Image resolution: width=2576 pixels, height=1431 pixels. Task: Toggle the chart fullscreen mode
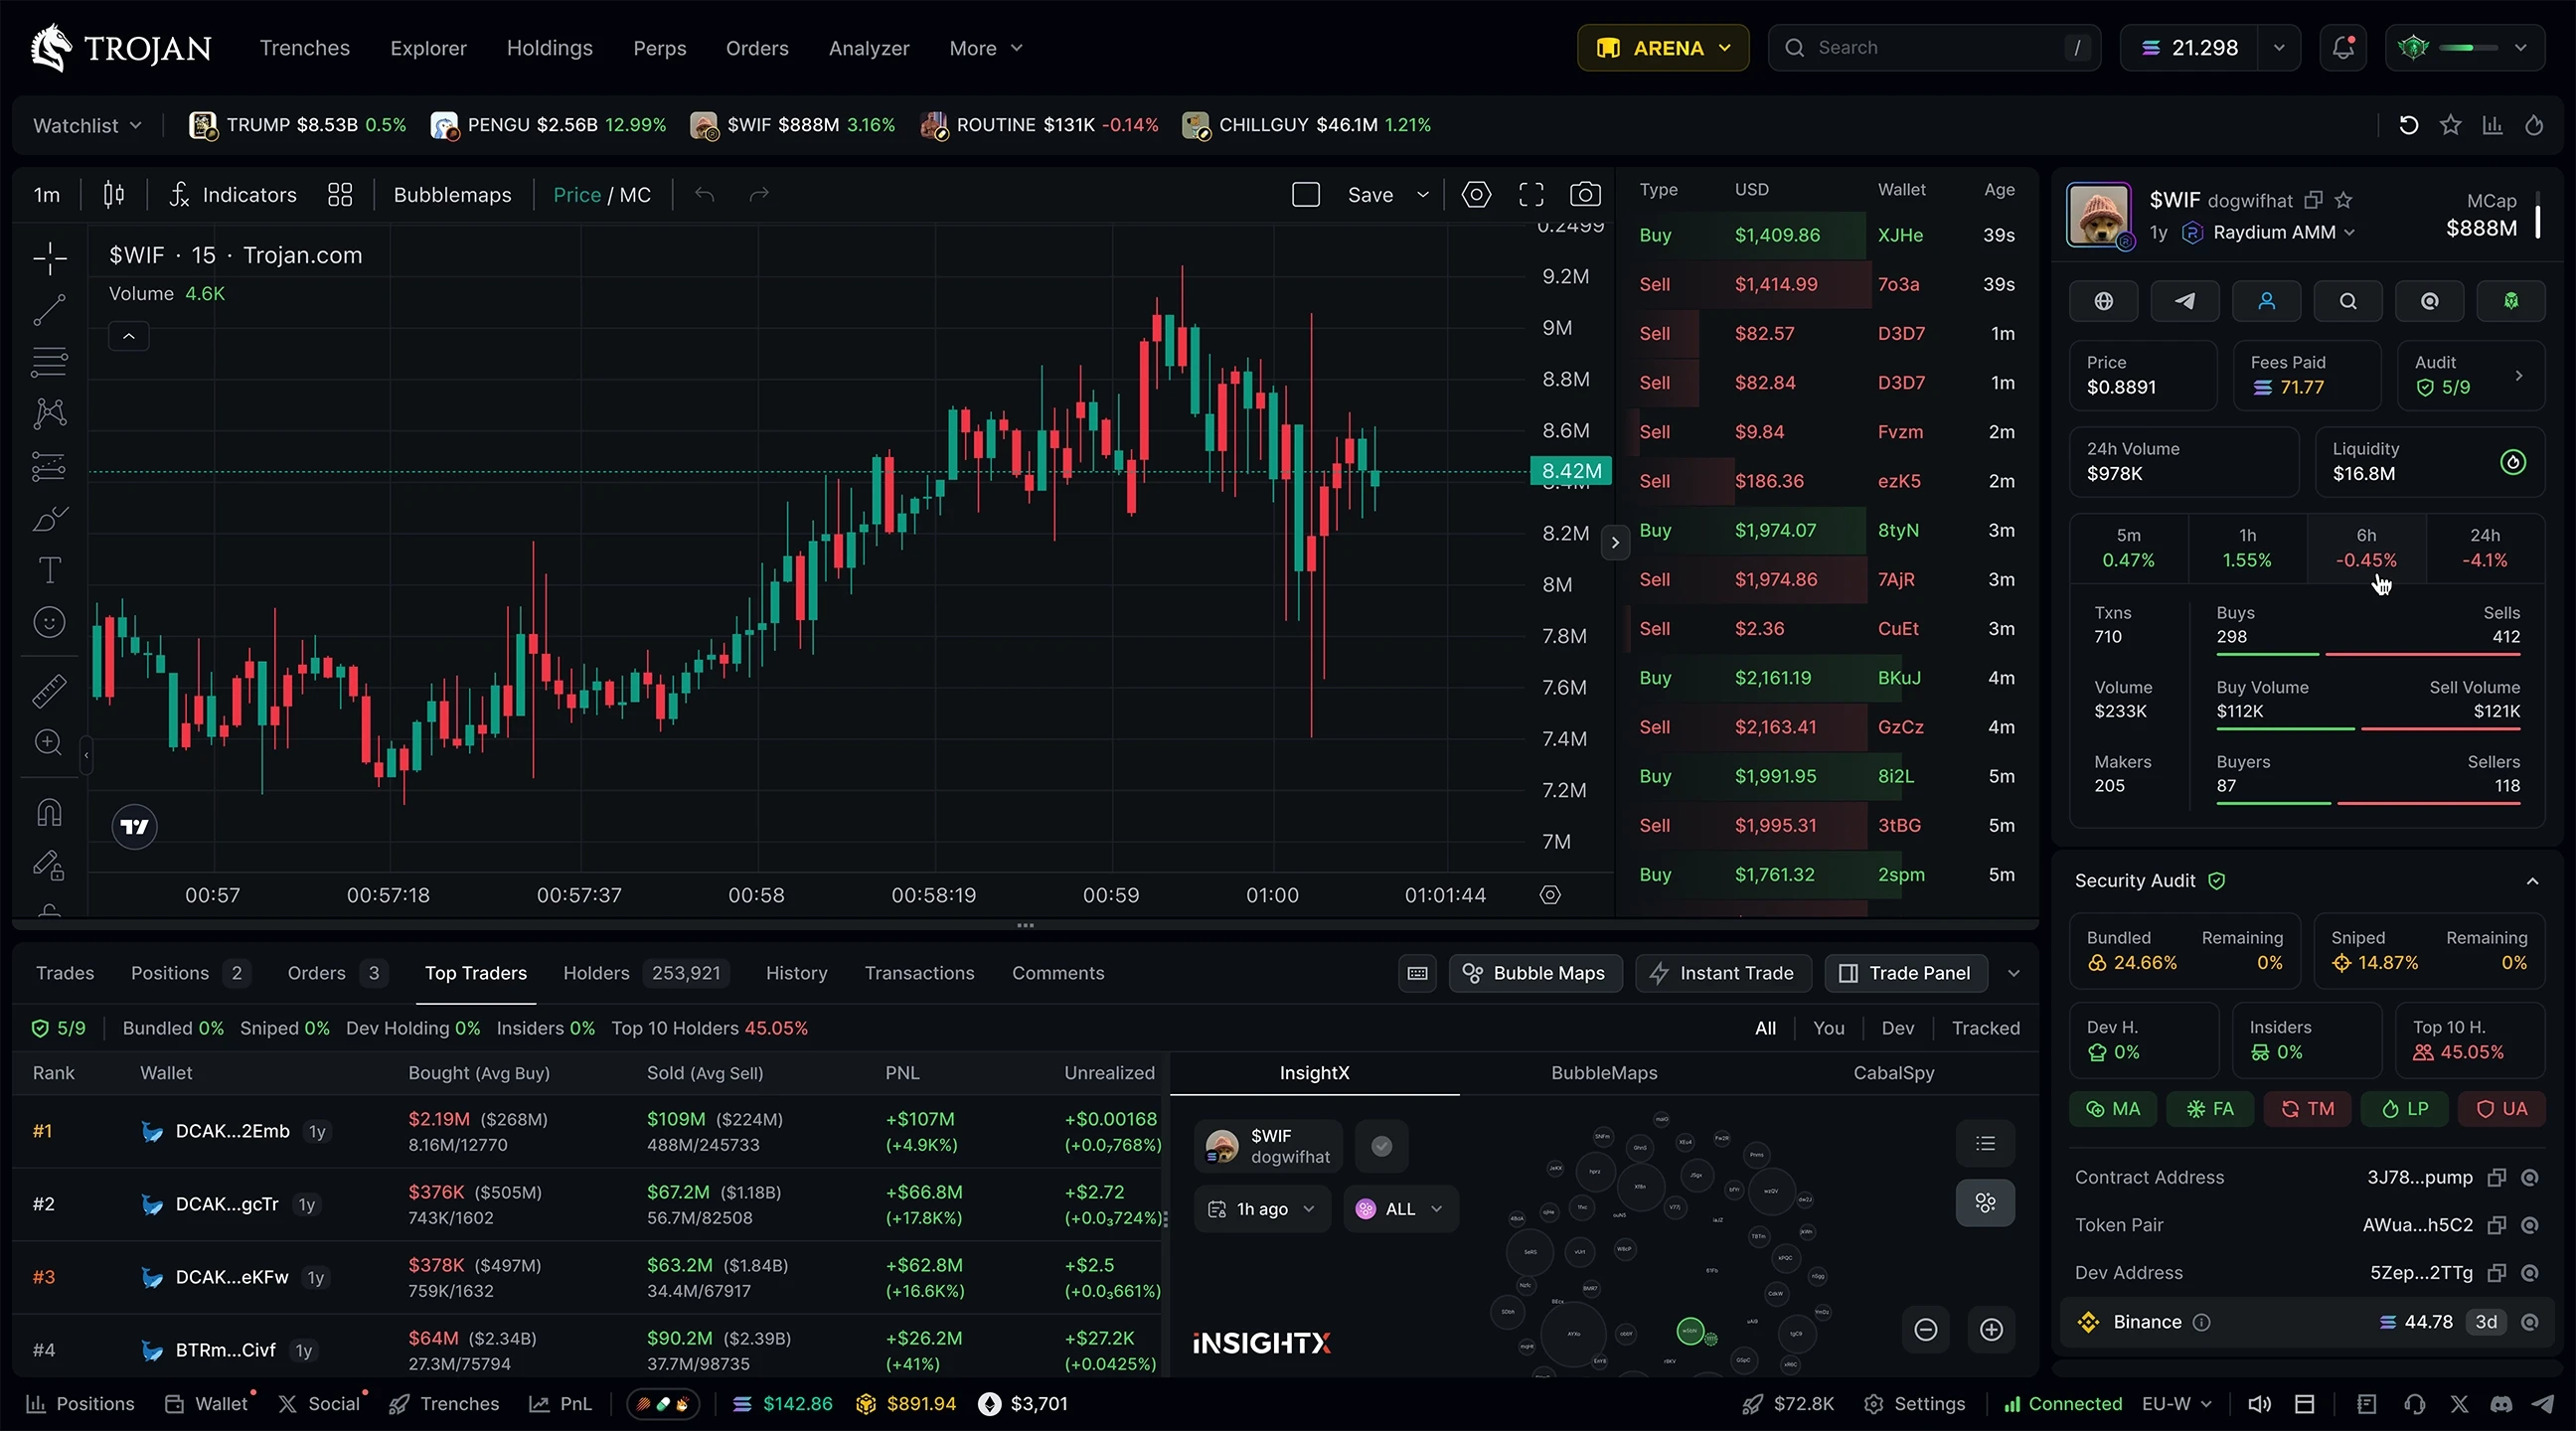tap(1530, 194)
